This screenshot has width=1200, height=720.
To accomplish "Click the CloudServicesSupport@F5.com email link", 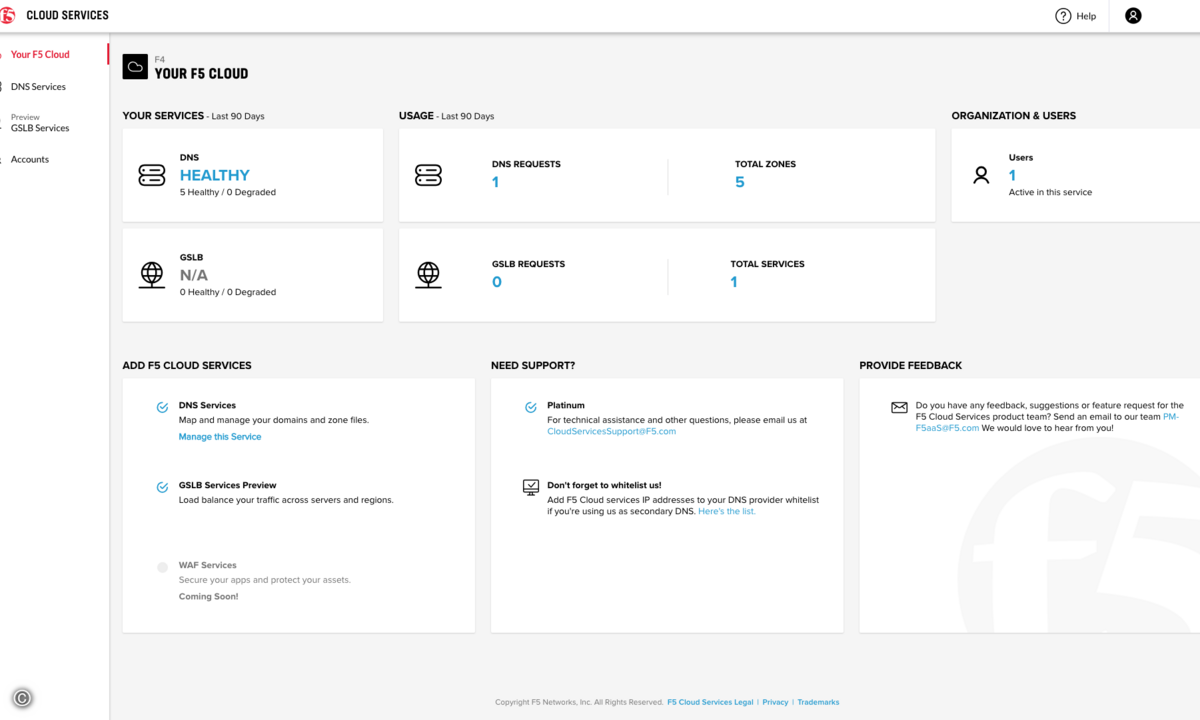I will [612, 432].
